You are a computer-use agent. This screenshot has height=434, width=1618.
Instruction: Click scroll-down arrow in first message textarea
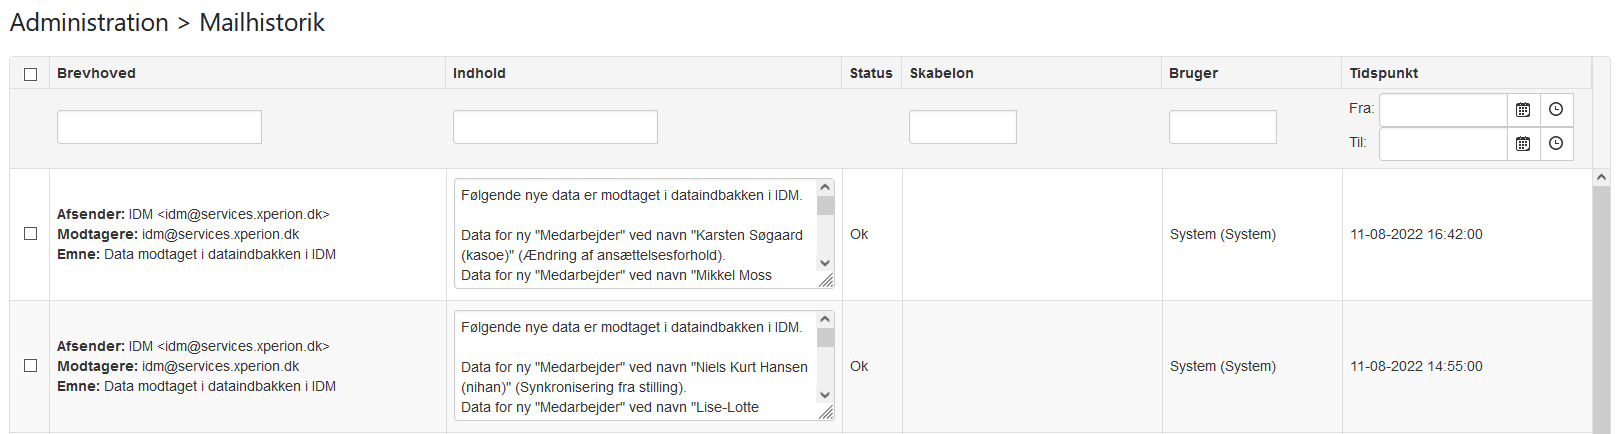(x=825, y=263)
